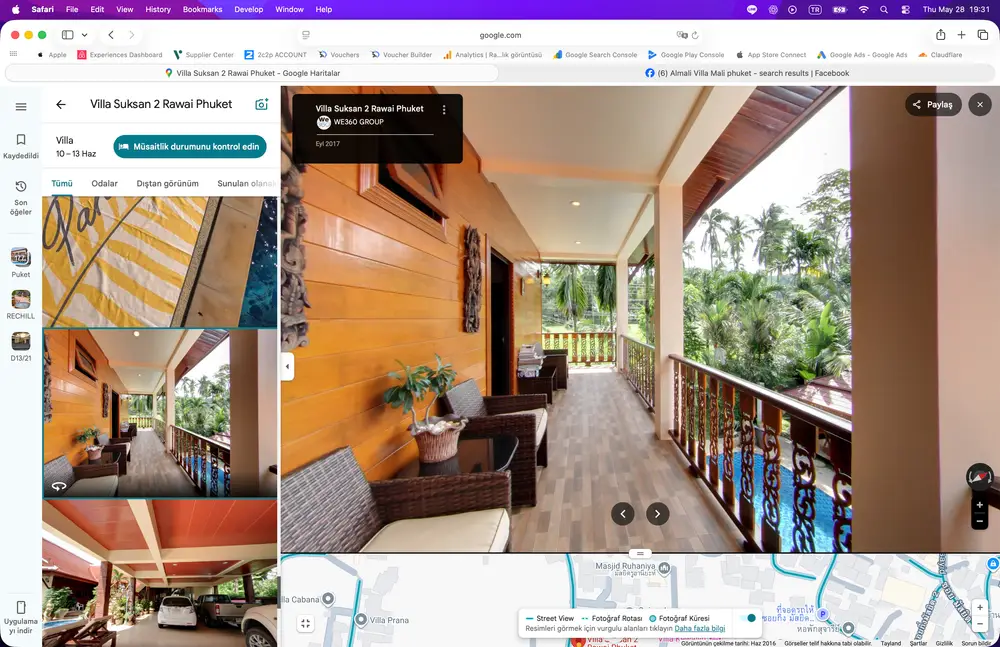Click Uygulamayı indir app download
Image resolution: width=1000 pixels, height=647 pixels.
21,617
